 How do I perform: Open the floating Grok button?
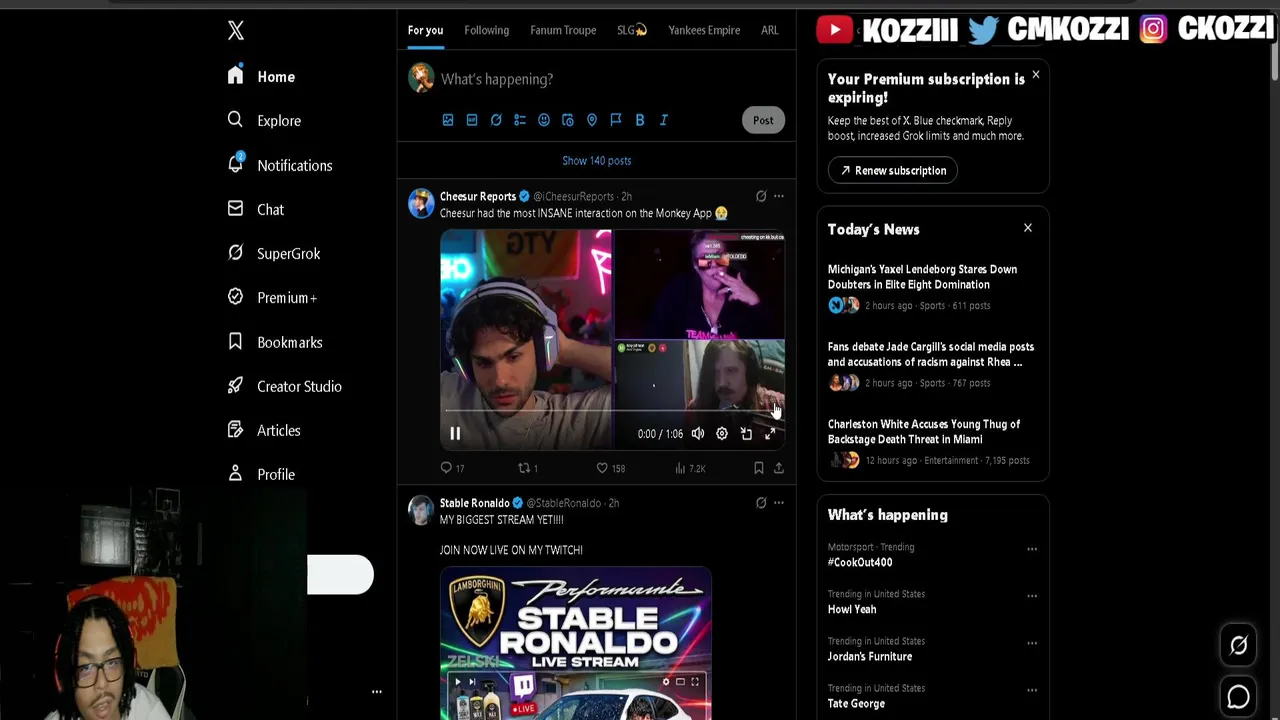coord(1238,646)
